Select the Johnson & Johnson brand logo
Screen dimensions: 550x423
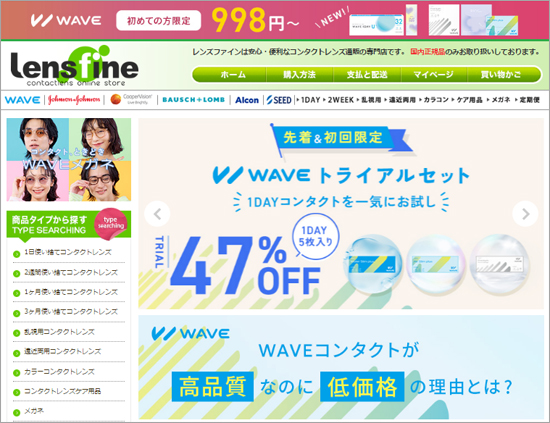click(74, 100)
